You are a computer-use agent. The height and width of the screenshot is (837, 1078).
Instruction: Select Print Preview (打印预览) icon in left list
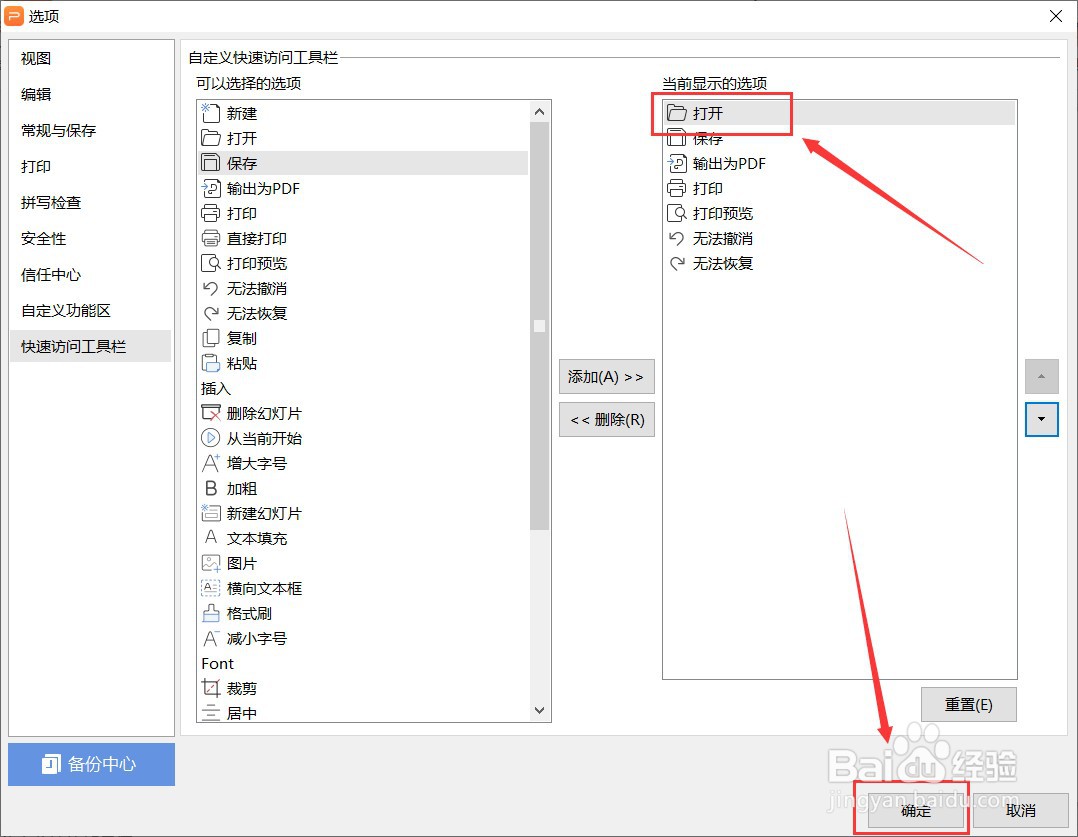[x=210, y=263]
